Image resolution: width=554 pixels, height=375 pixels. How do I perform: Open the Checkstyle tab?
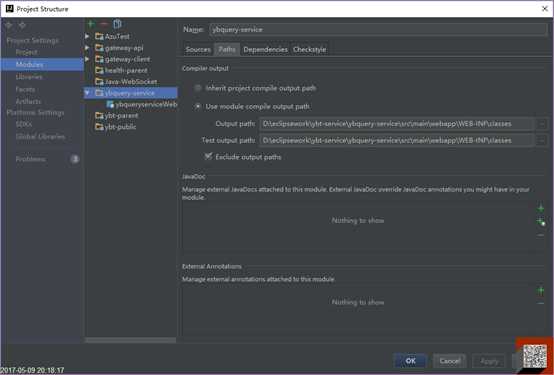(x=310, y=49)
